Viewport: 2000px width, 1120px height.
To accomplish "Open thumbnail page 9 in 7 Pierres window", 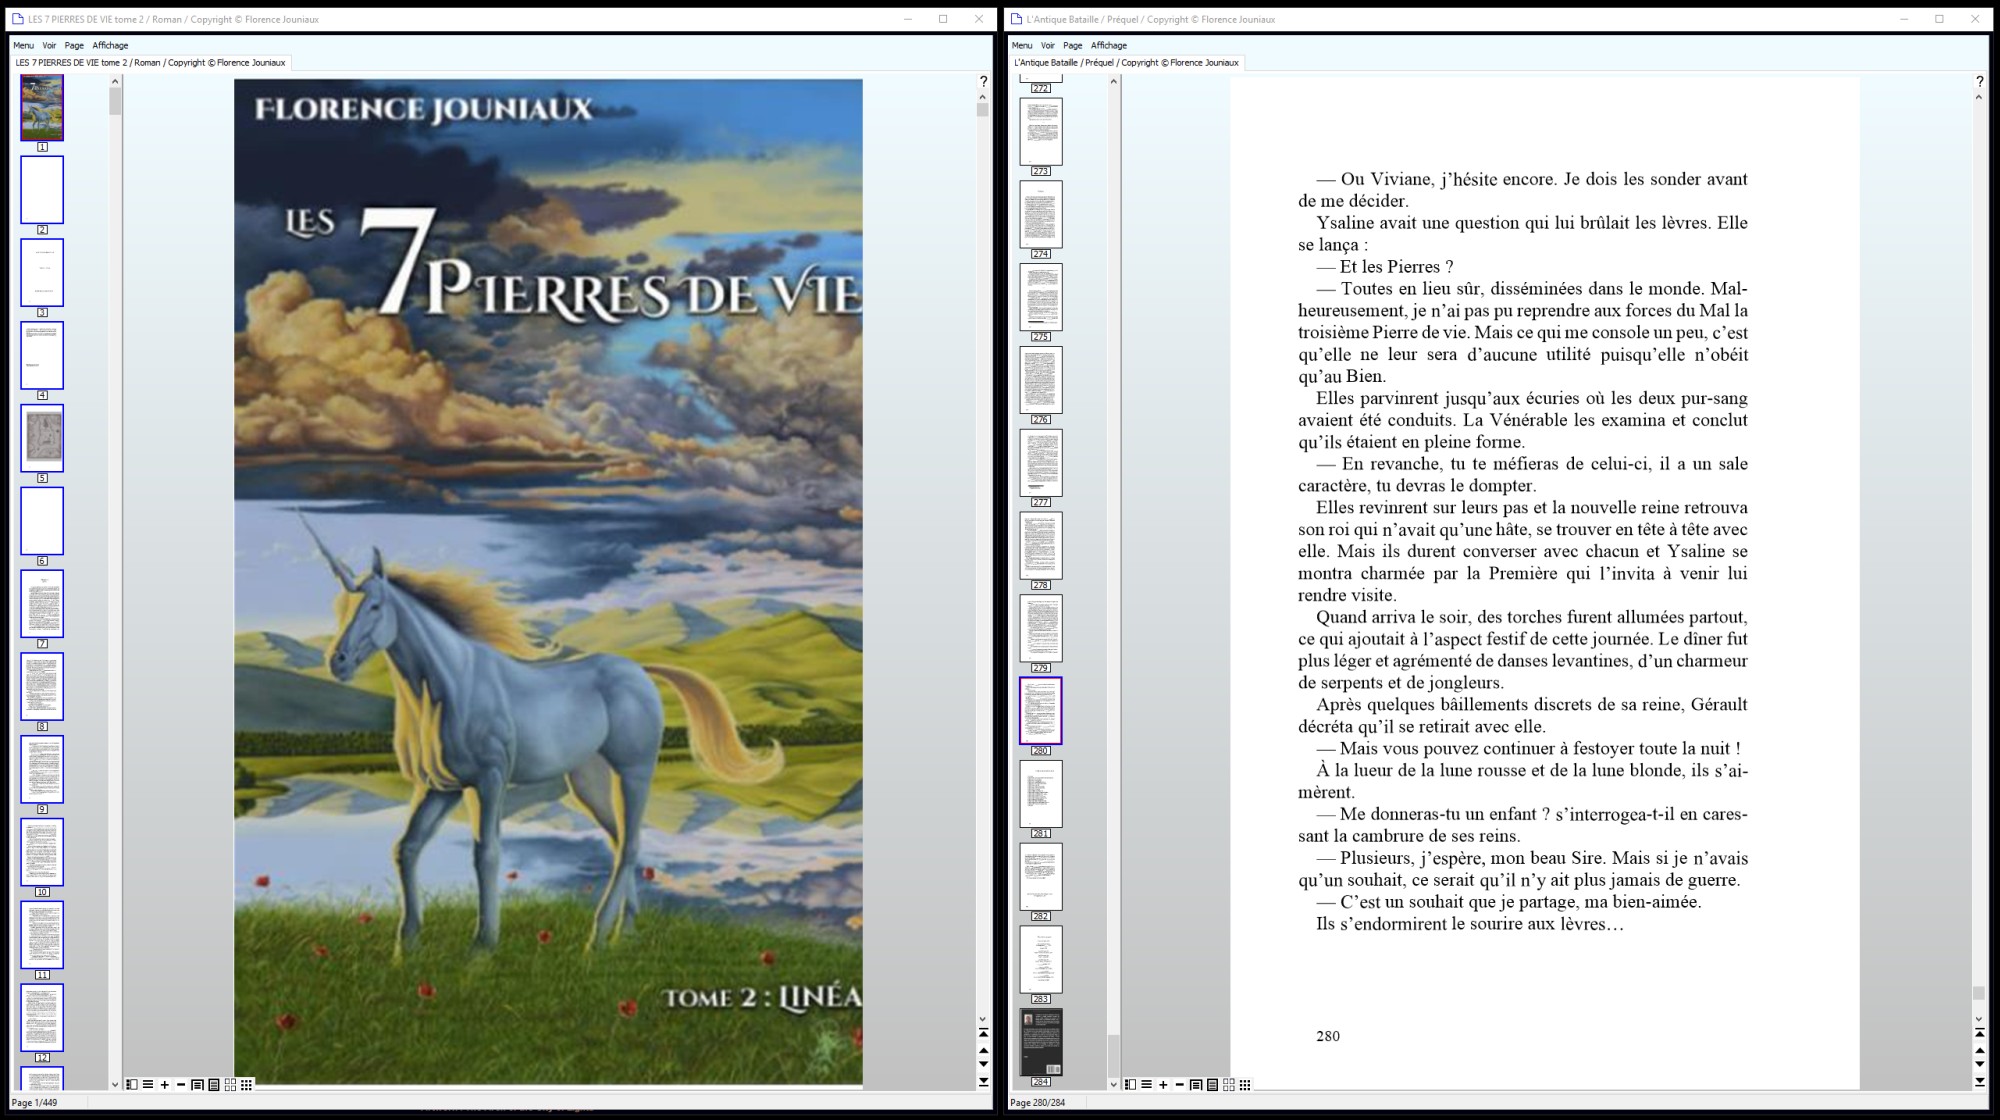I will [42, 769].
